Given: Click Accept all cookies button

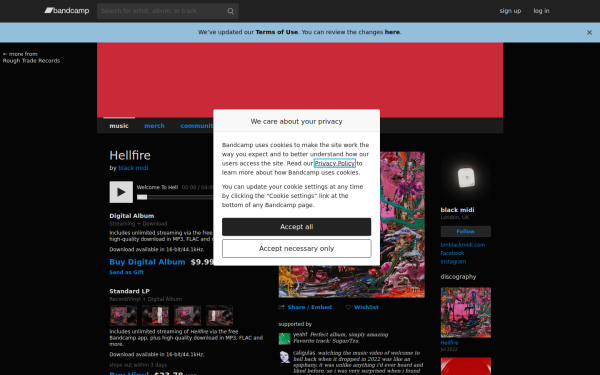Looking at the screenshot, I should coord(296,227).
